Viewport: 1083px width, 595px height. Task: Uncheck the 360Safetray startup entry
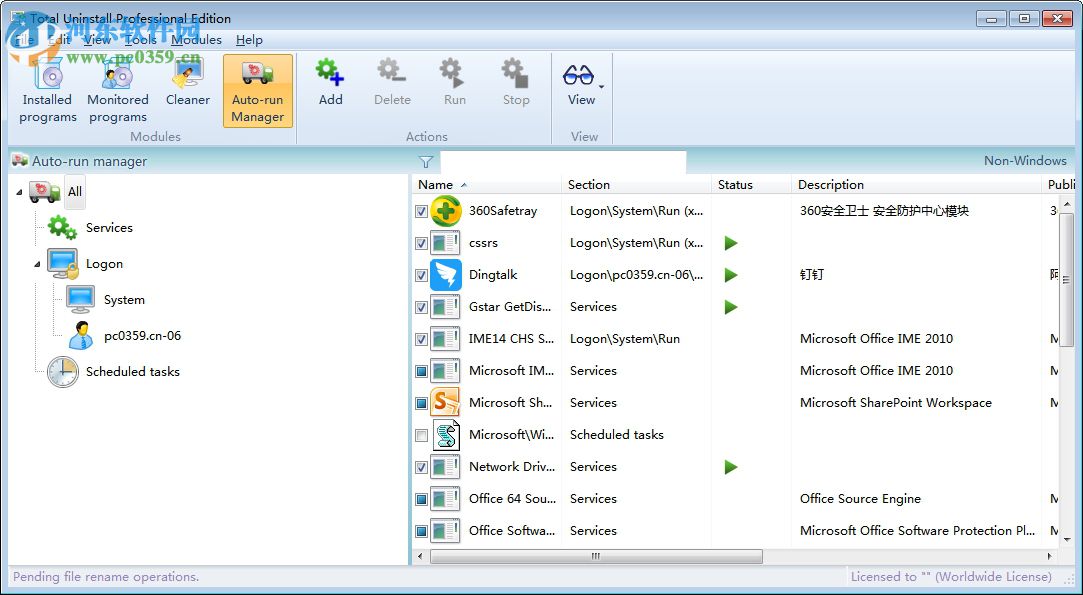(421, 211)
